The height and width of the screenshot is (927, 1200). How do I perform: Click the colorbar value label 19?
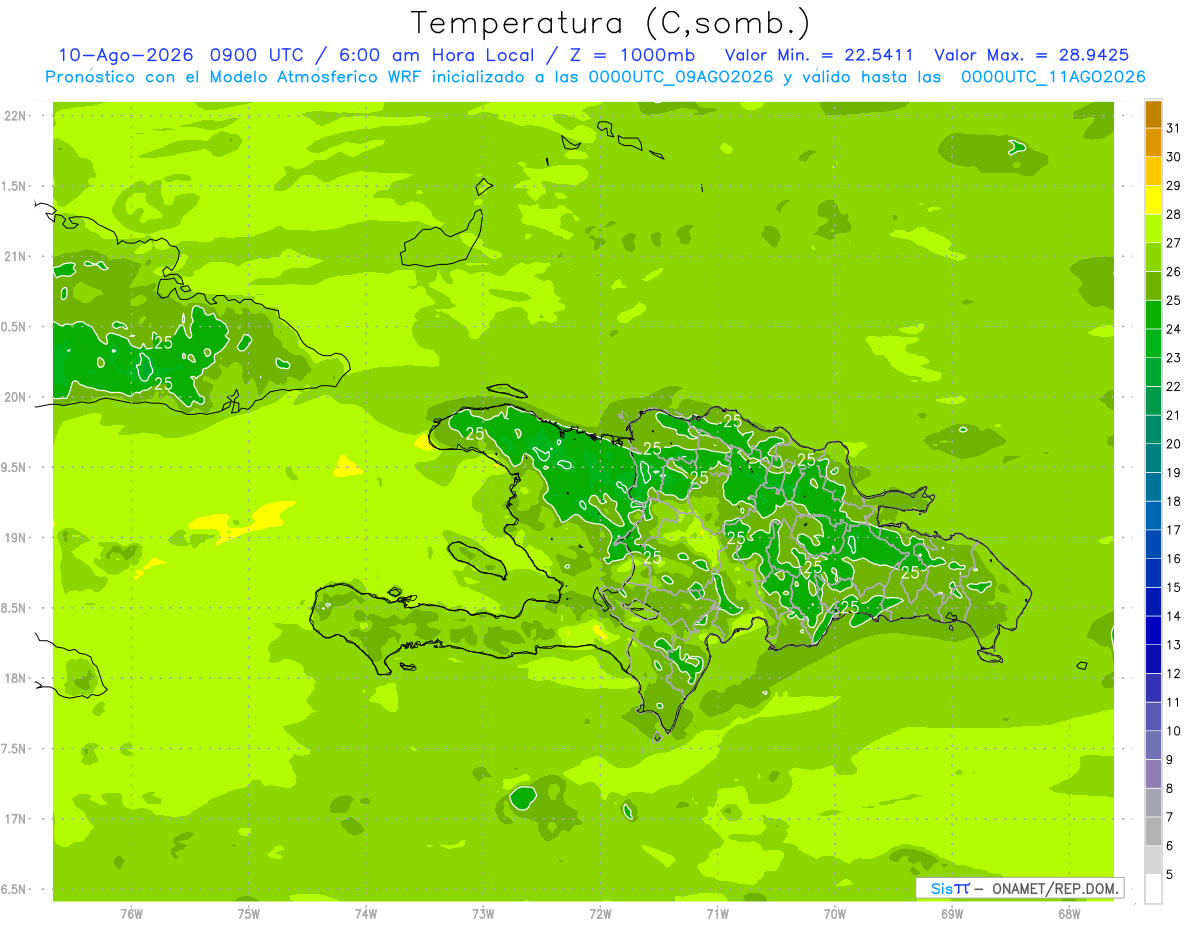(x=1173, y=473)
